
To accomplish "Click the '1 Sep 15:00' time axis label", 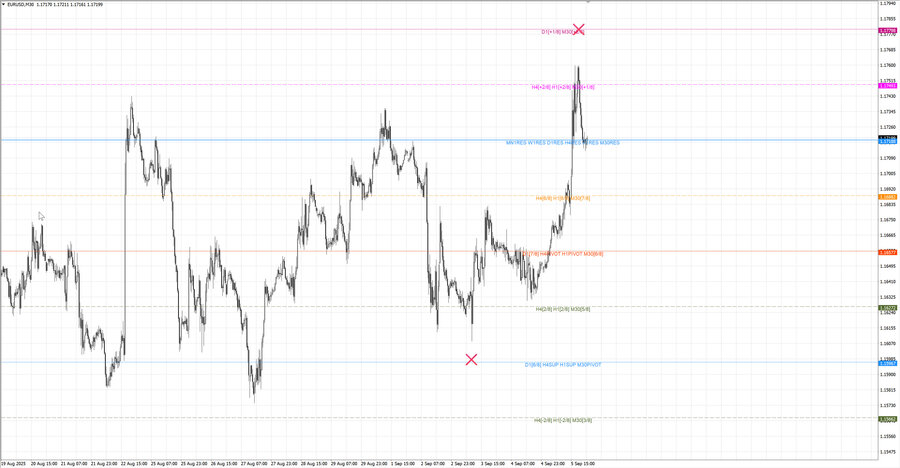I will point(403,463).
